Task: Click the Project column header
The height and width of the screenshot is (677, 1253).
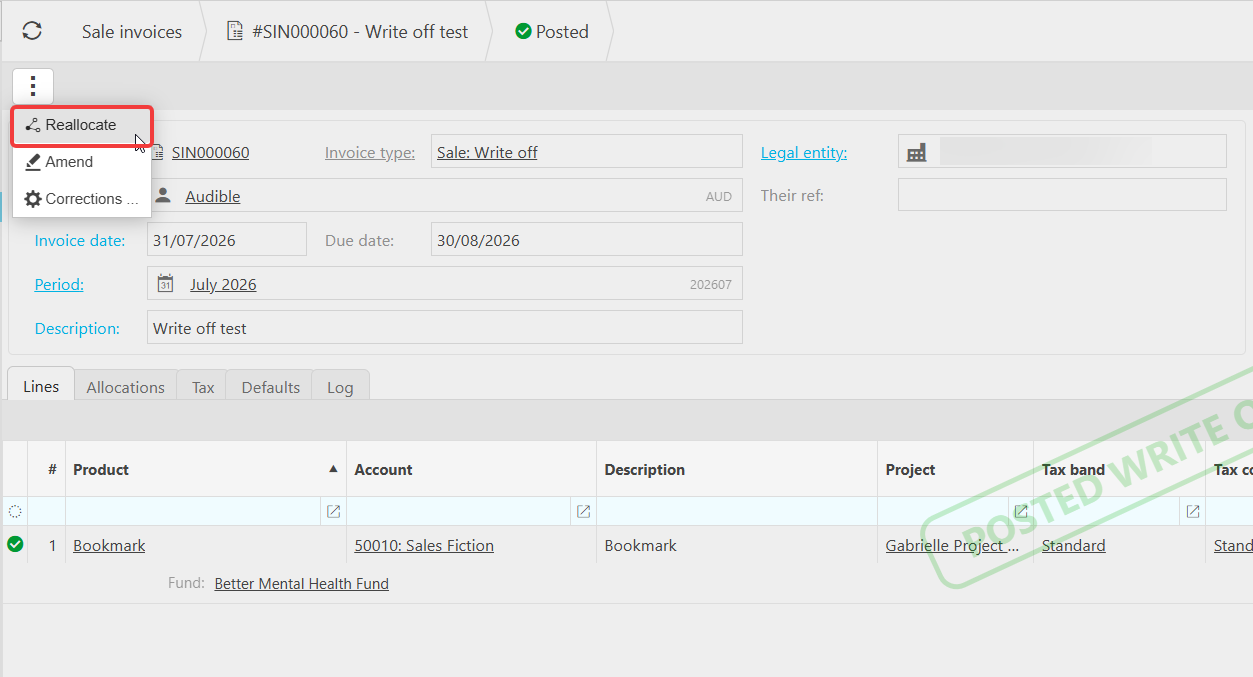Action: click(x=955, y=469)
